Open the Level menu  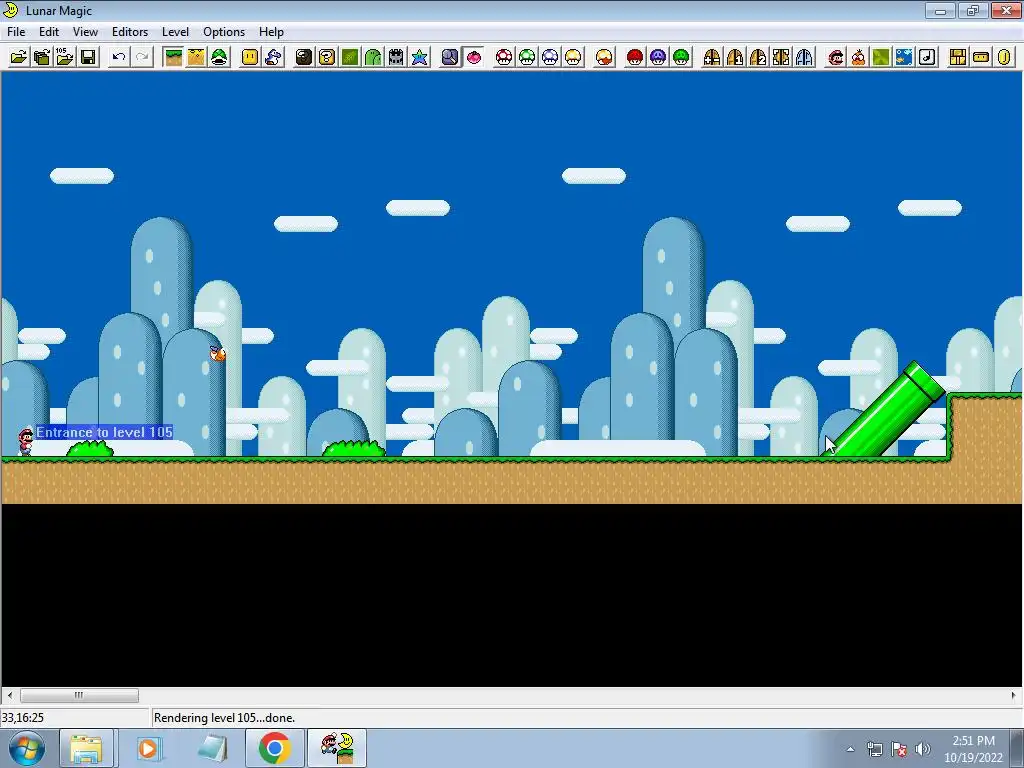click(x=175, y=32)
